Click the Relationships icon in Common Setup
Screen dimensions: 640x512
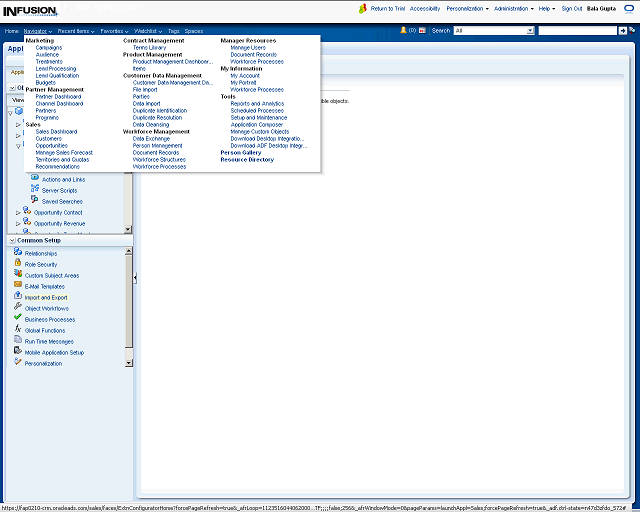[x=18, y=253]
